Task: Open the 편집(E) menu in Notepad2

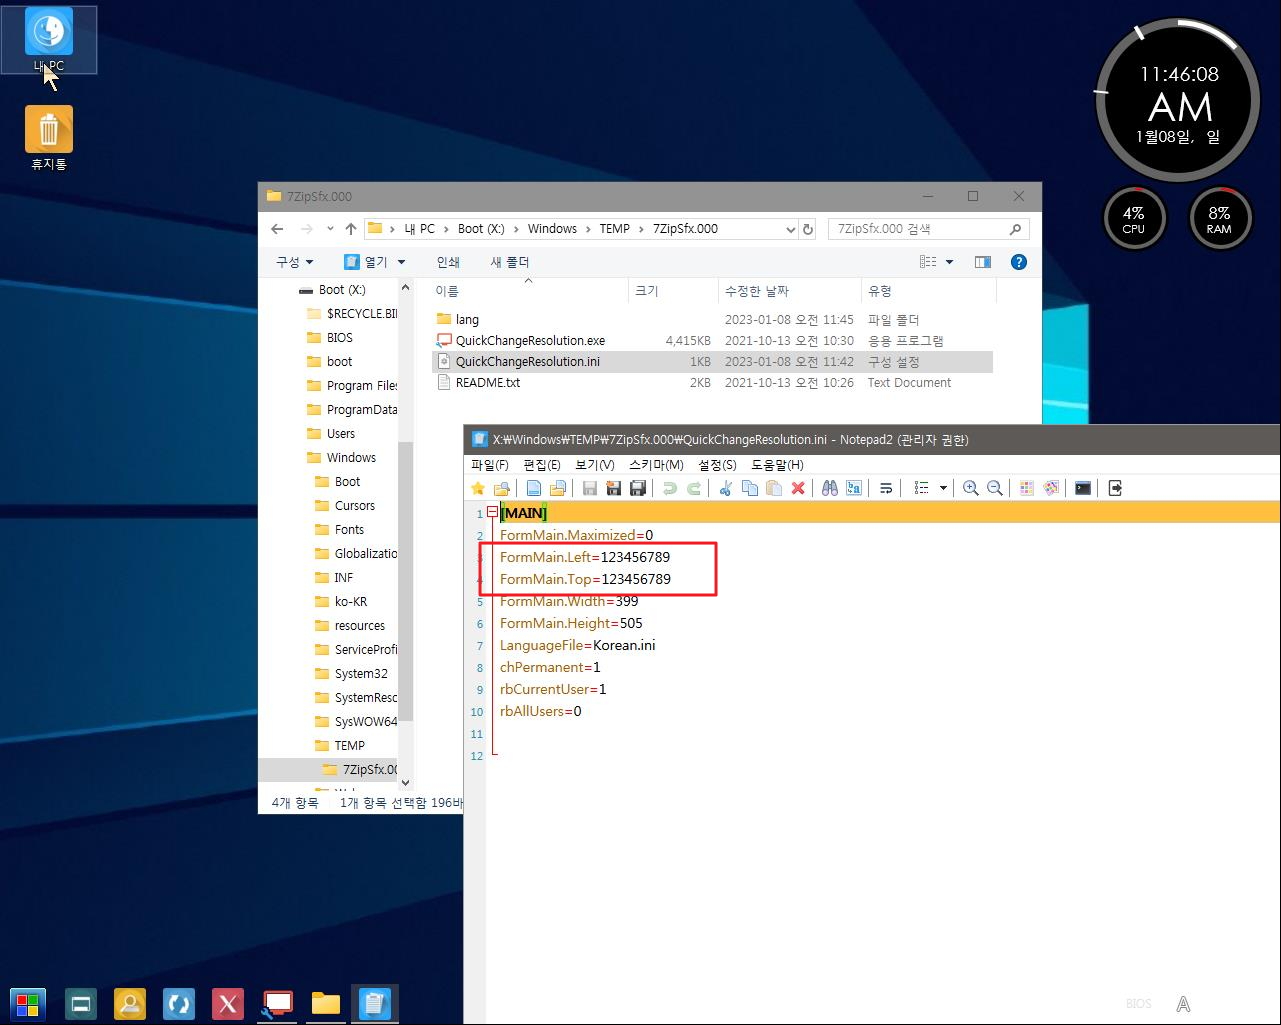Action: pyautogui.click(x=542, y=465)
